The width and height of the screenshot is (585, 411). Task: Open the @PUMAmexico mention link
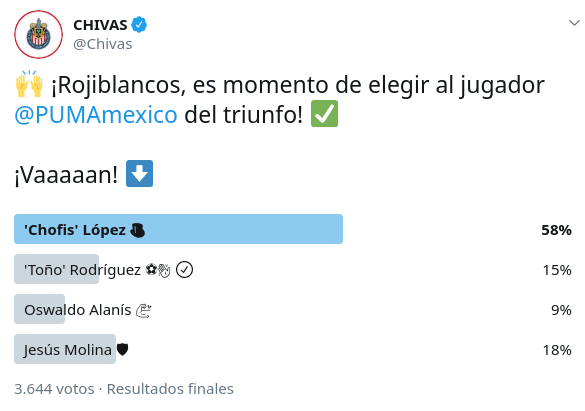coord(96,114)
